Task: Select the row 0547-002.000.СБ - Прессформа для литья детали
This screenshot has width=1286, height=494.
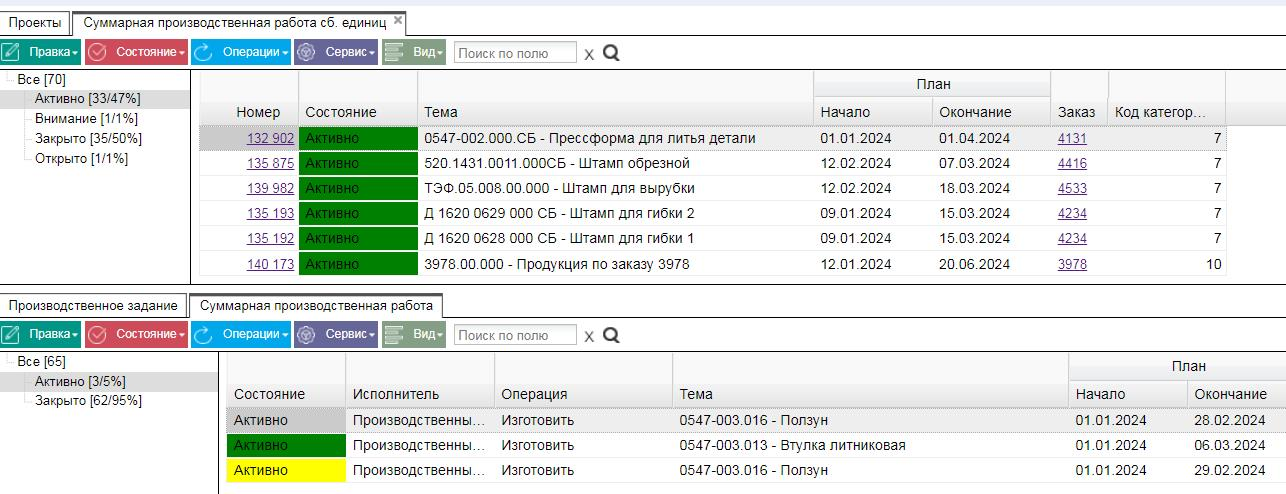Action: point(712,139)
